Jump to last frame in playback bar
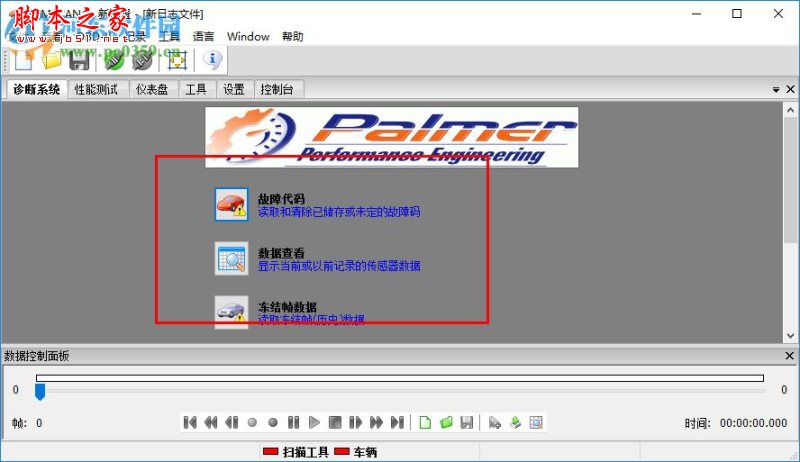The image size is (800, 462). (397, 422)
